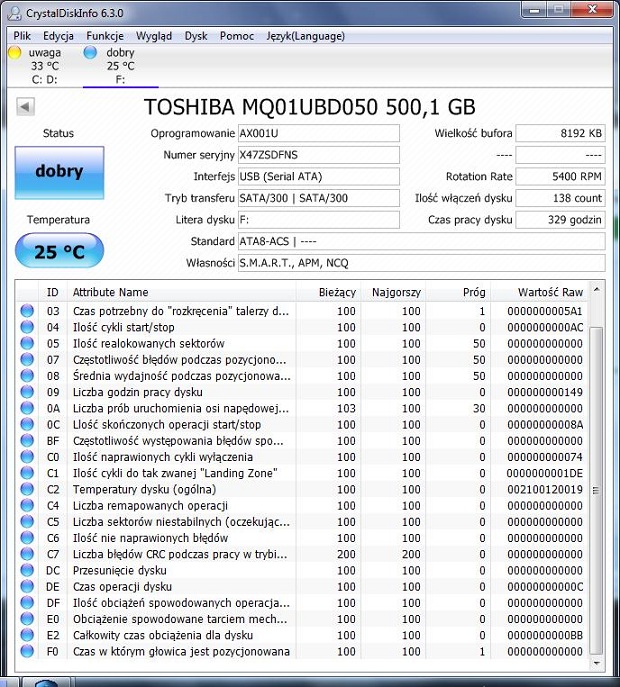
Task: Click the status orb of attribute F0
Action: [x=27, y=651]
